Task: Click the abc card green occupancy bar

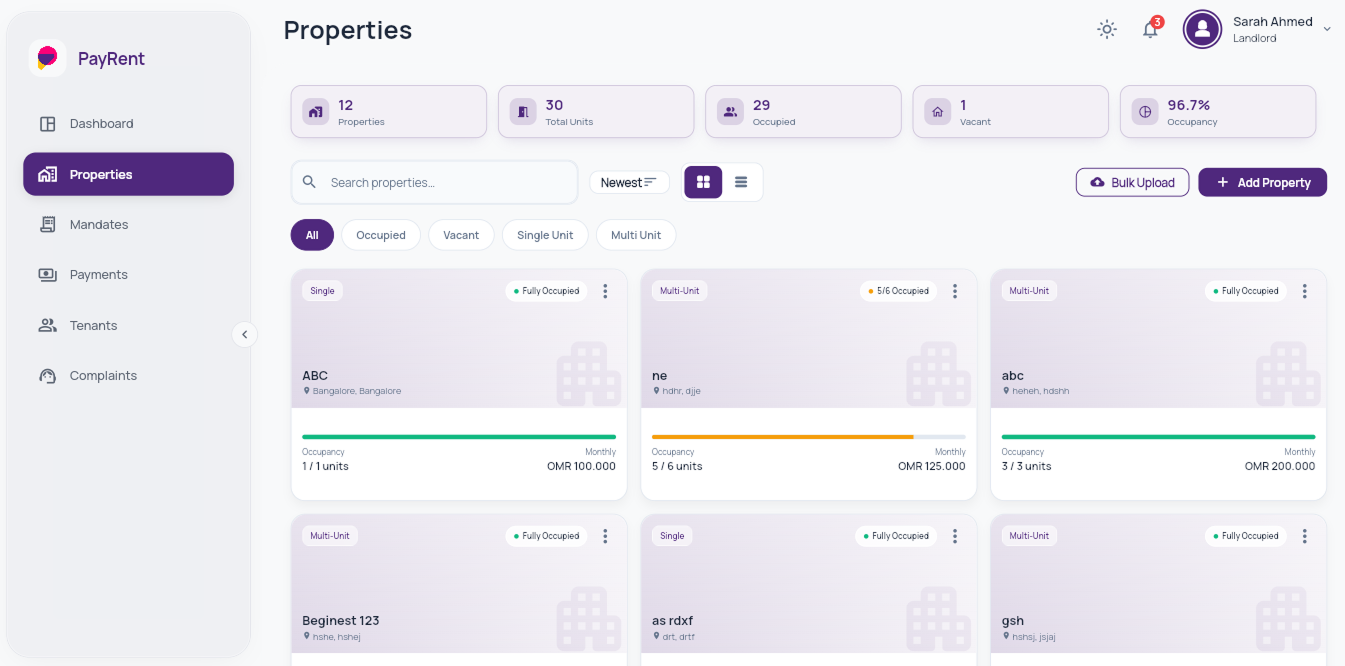Action: tap(1158, 437)
